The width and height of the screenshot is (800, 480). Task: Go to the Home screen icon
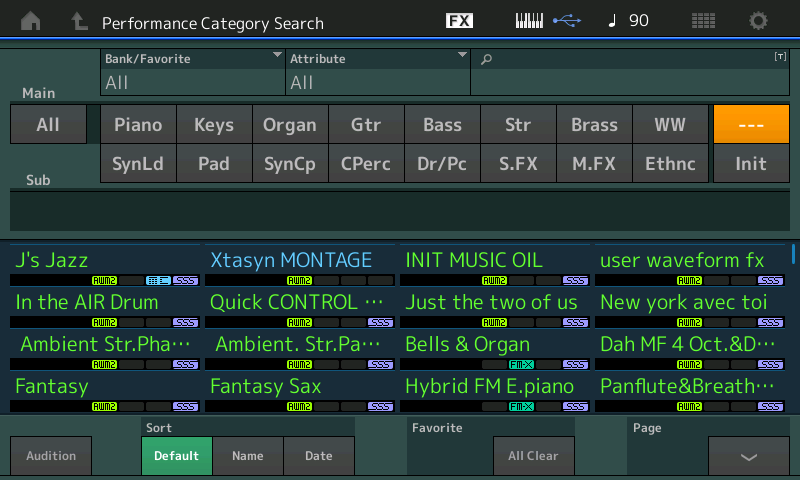coord(31,21)
